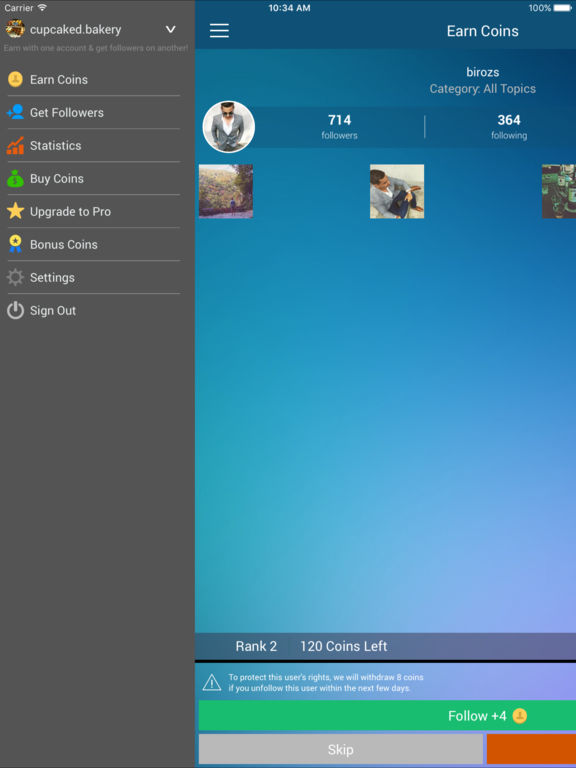Select Sign Out in the sidebar
This screenshot has height=768, width=576.
pos(93,310)
